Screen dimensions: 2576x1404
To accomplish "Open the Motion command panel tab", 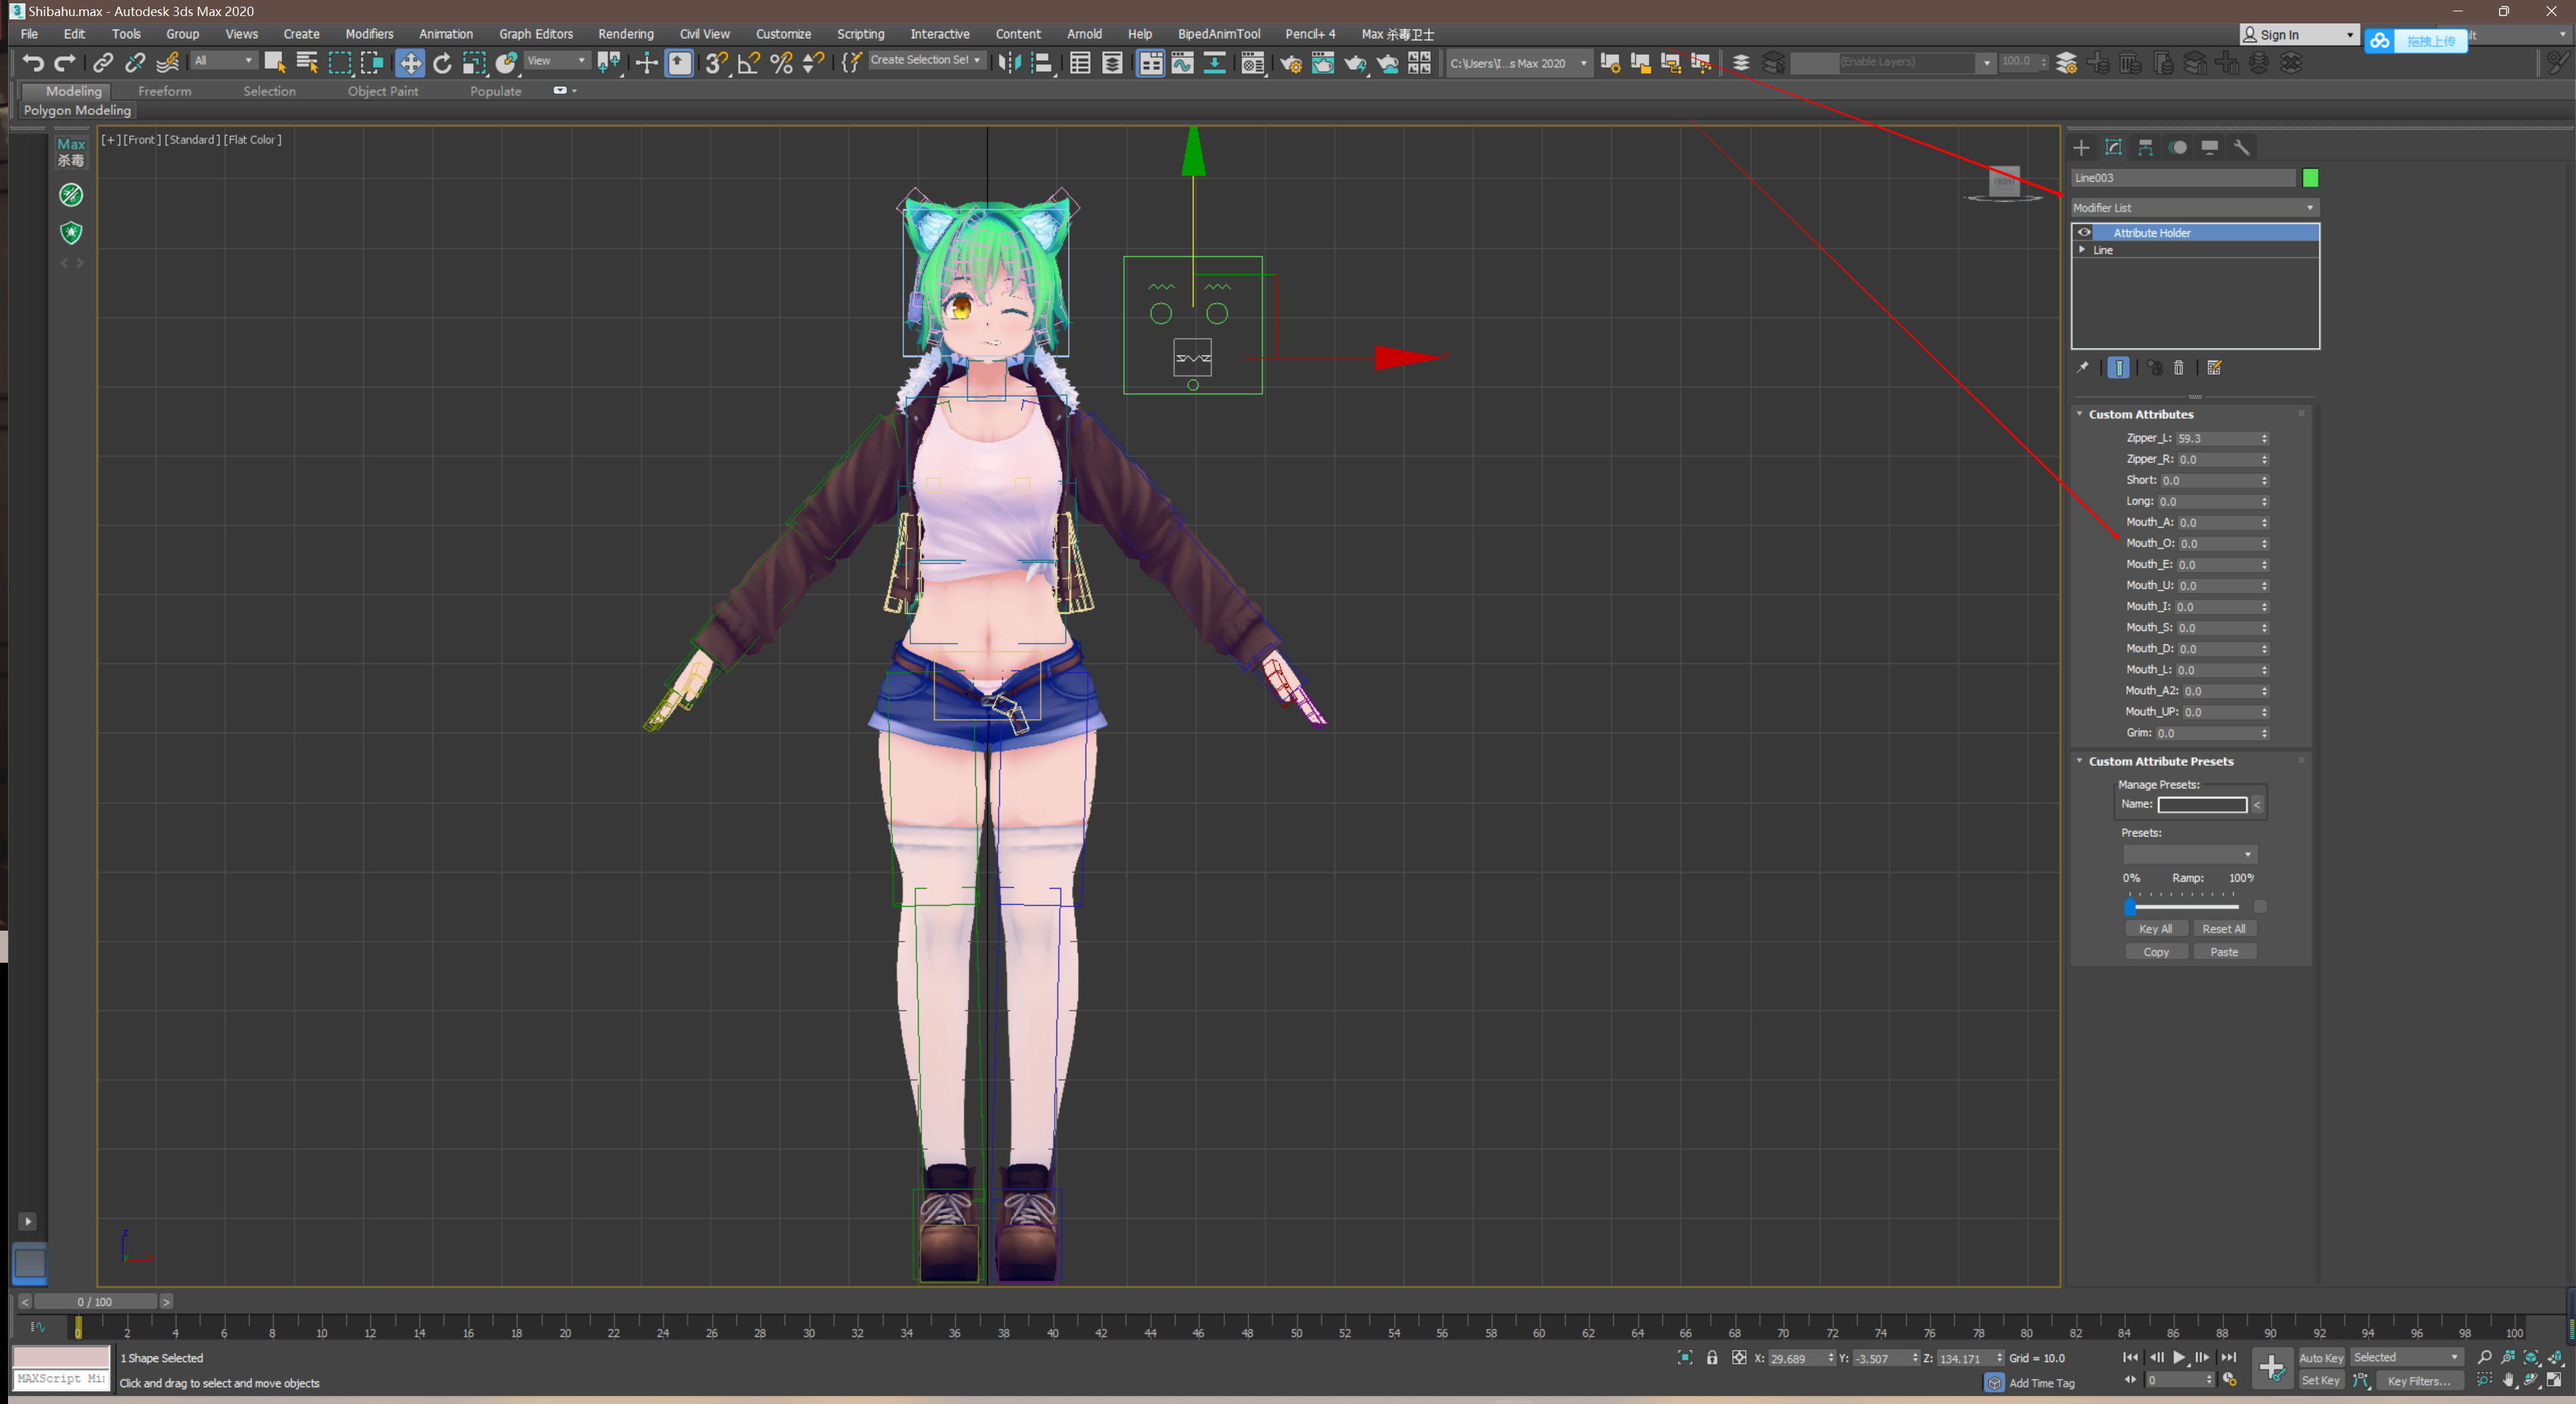I will click(x=2177, y=147).
